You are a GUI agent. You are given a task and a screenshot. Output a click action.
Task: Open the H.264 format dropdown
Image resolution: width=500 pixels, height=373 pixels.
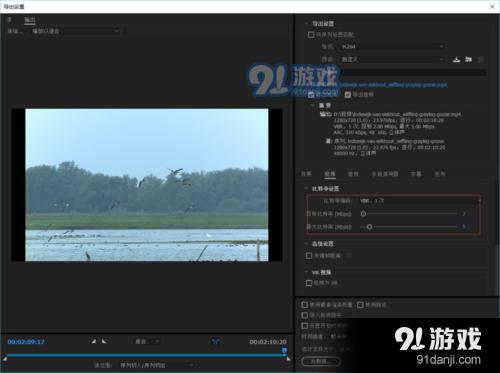click(x=393, y=47)
